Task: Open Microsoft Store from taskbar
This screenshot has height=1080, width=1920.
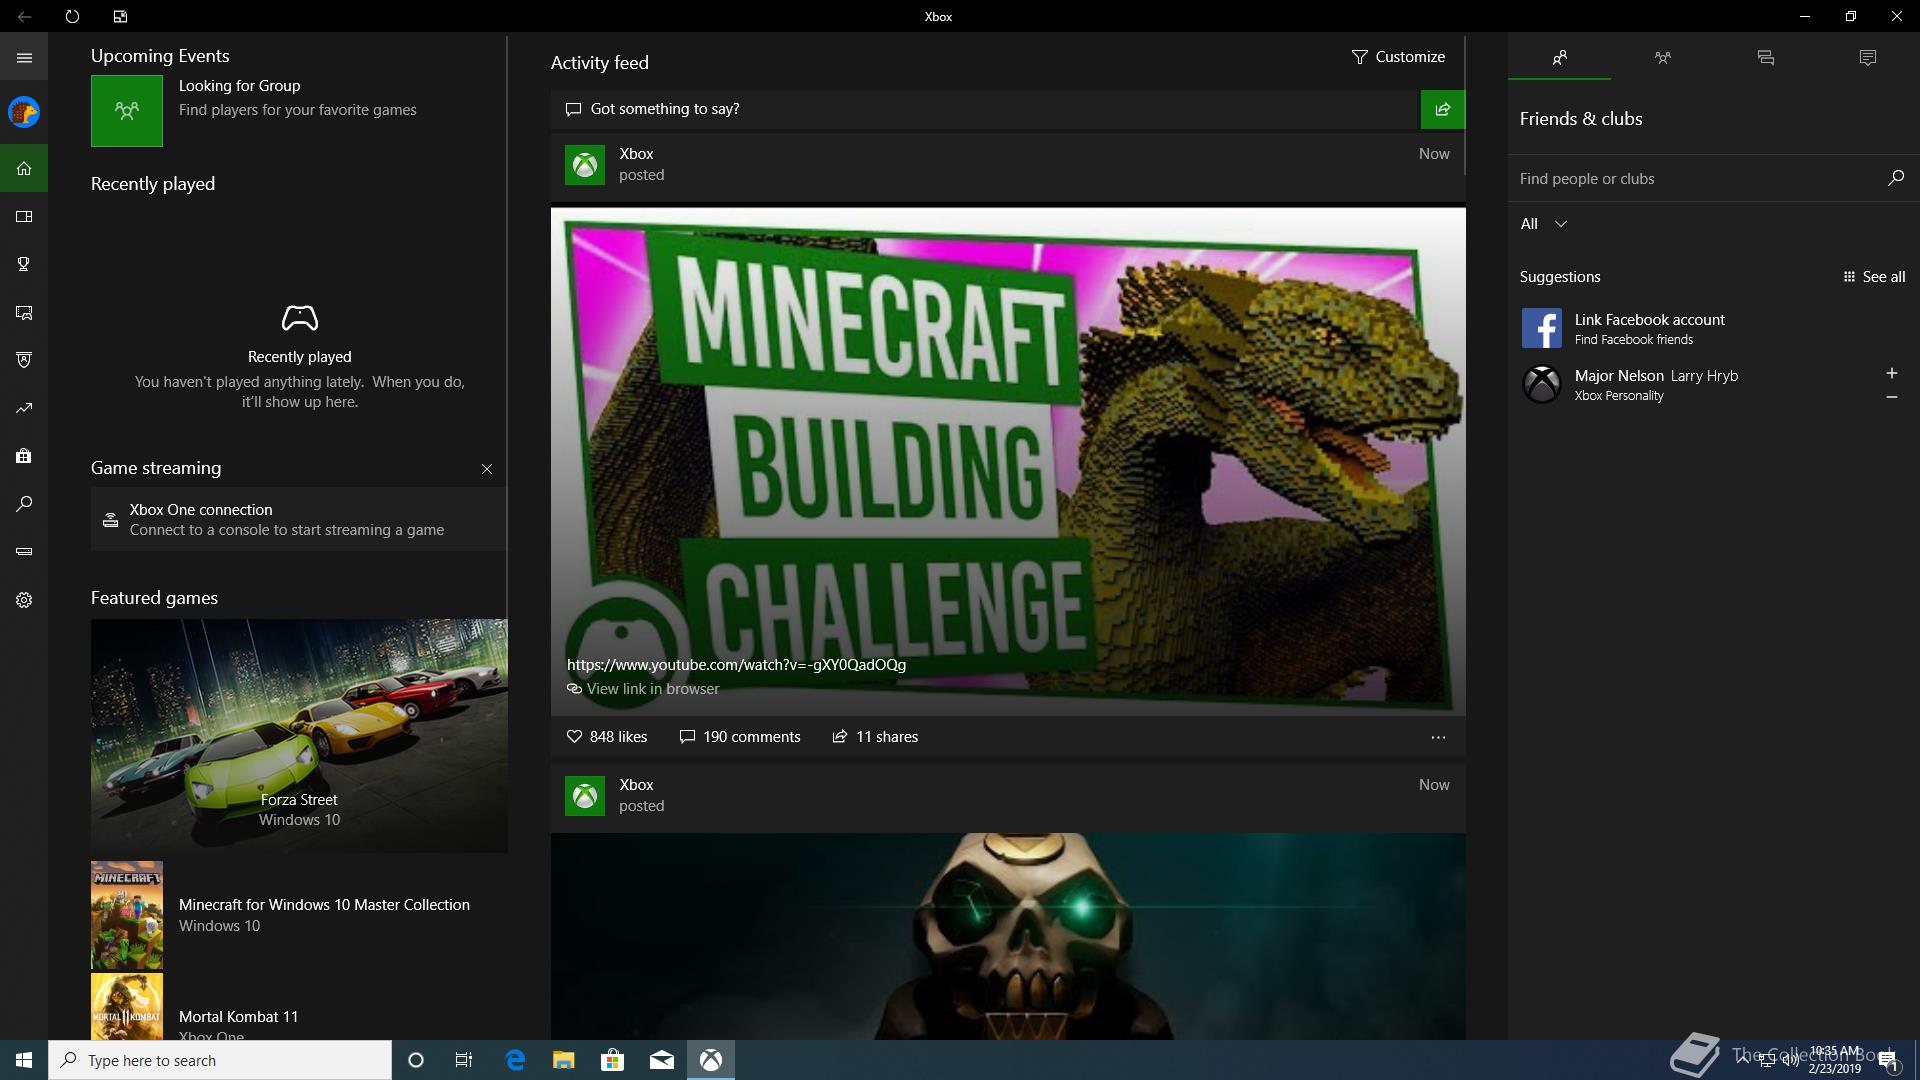Action: [613, 1060]
